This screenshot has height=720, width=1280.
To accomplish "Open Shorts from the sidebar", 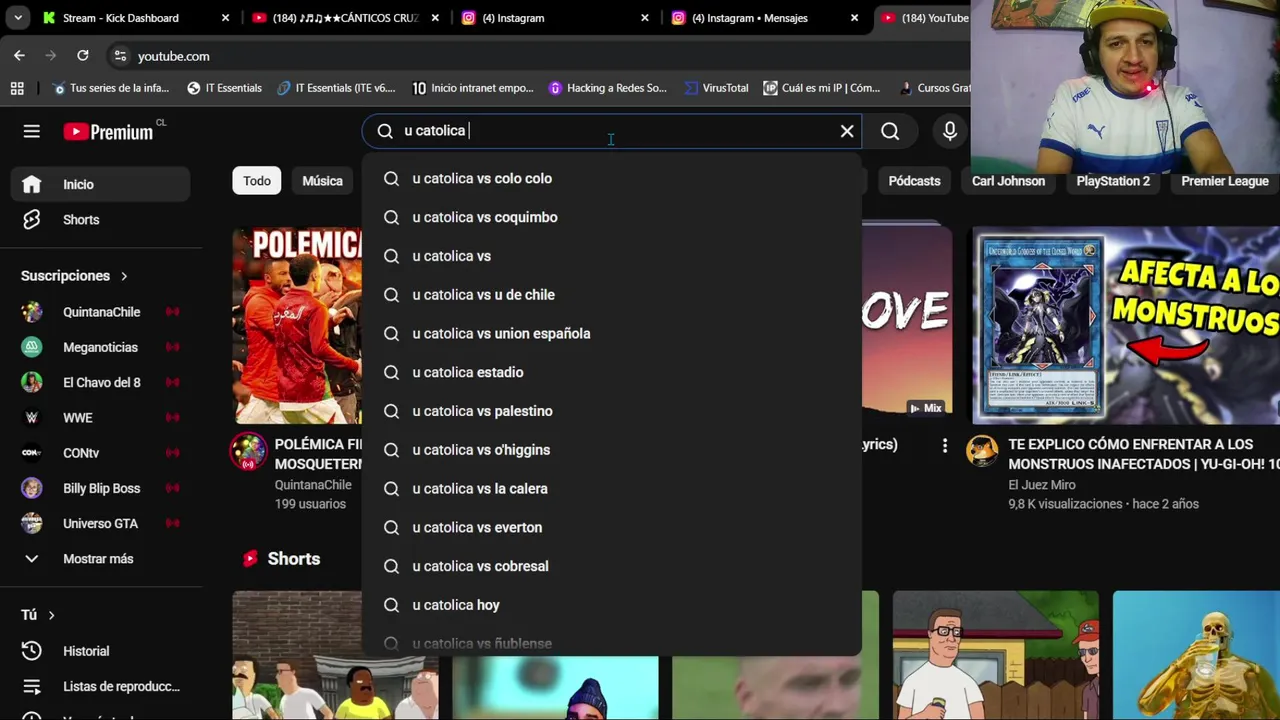I will pyautogui.click(x=100, y=220).
